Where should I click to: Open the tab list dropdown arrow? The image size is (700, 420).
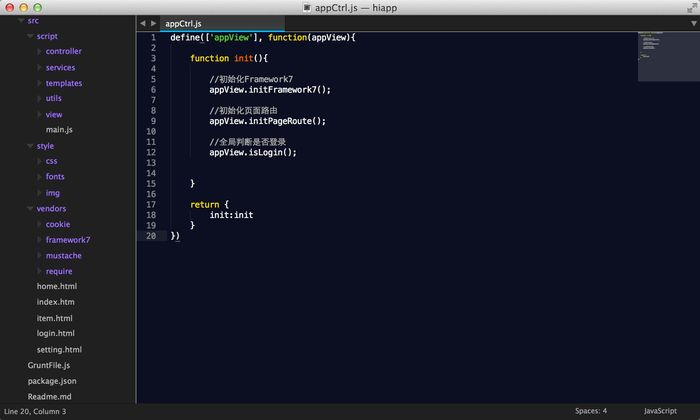click(x=694, y=23)
